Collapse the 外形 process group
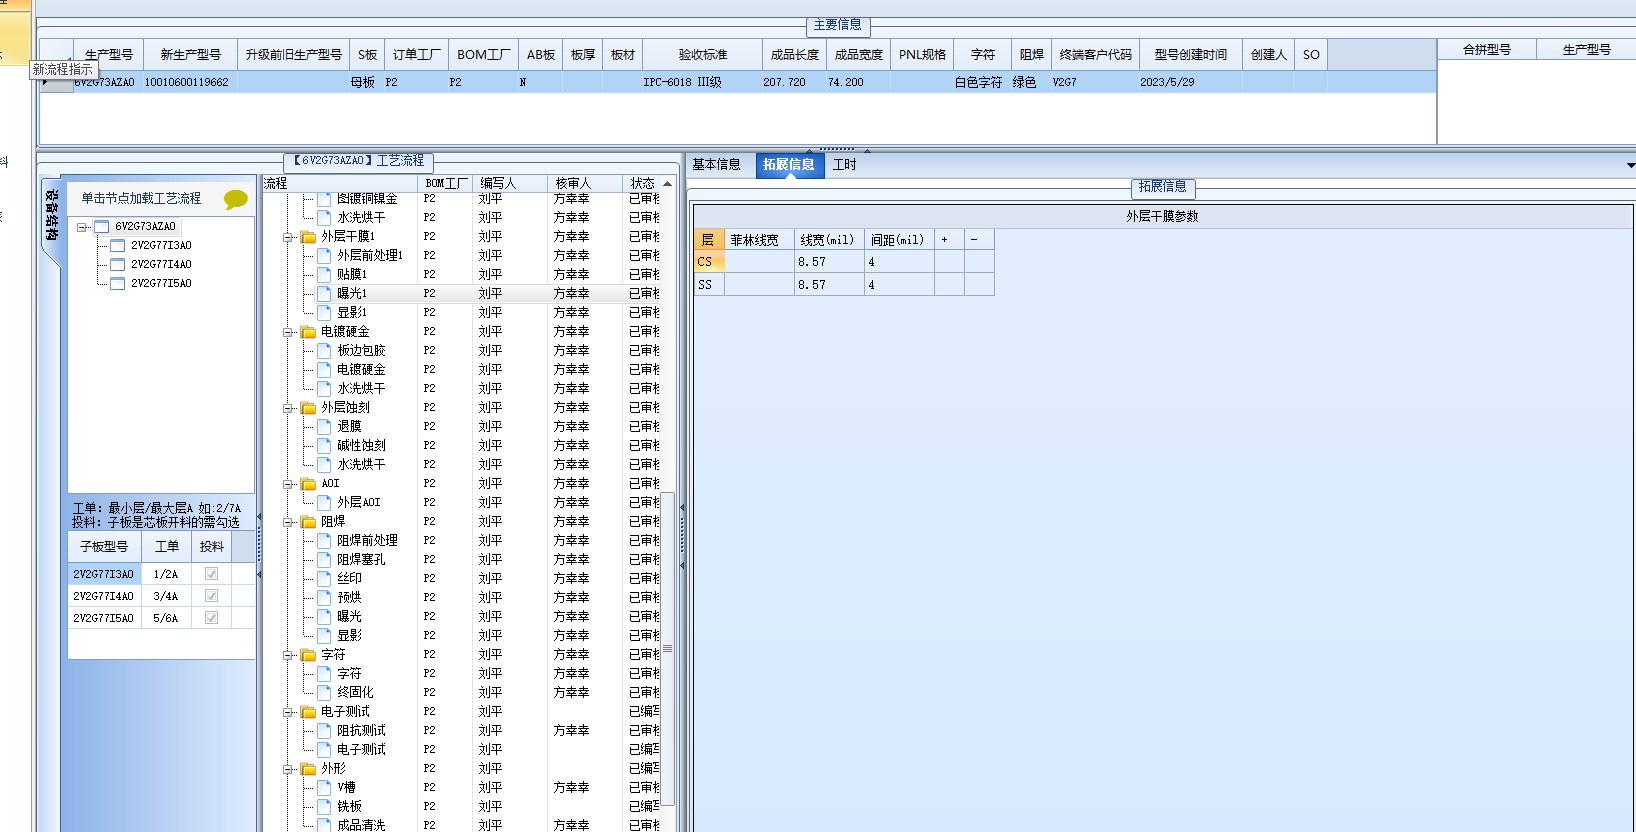Image resolution: width=1636 pixels, height=832 pixels. pos(288,769)
